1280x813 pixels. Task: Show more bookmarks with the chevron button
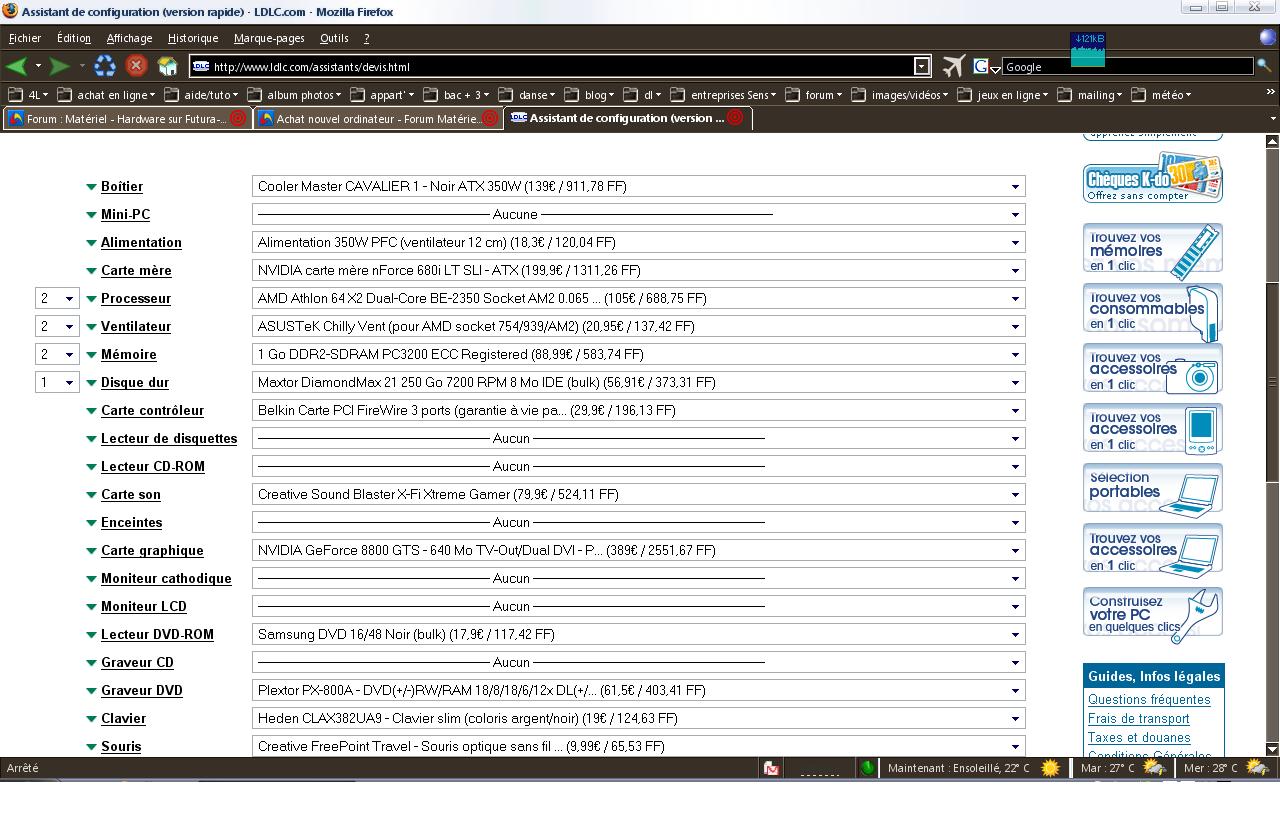click(x=1271, y=92)
